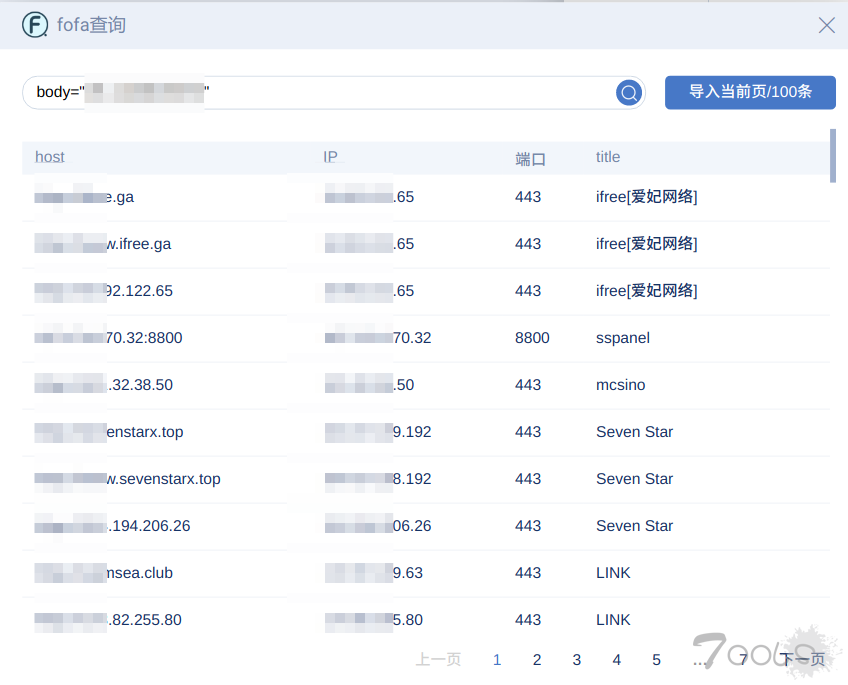Select host ending in nsea.club
The image size is (848, 685).
click(103, 573)
